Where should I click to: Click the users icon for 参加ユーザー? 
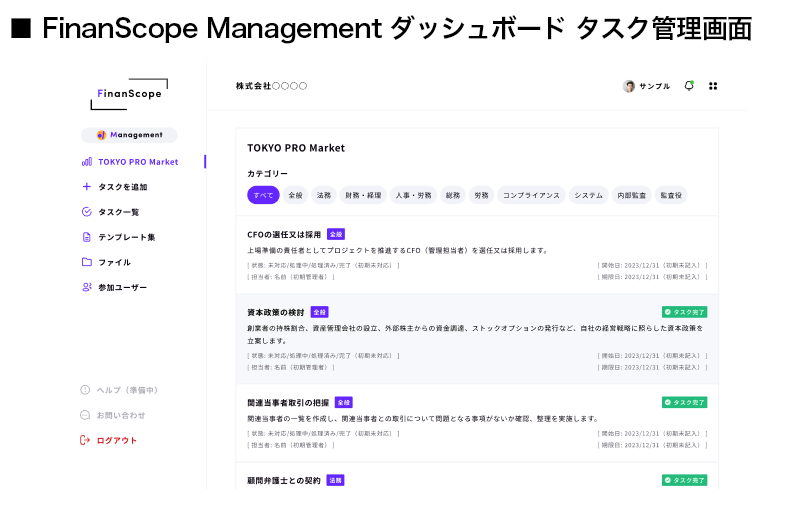click(x=87, y=287)
